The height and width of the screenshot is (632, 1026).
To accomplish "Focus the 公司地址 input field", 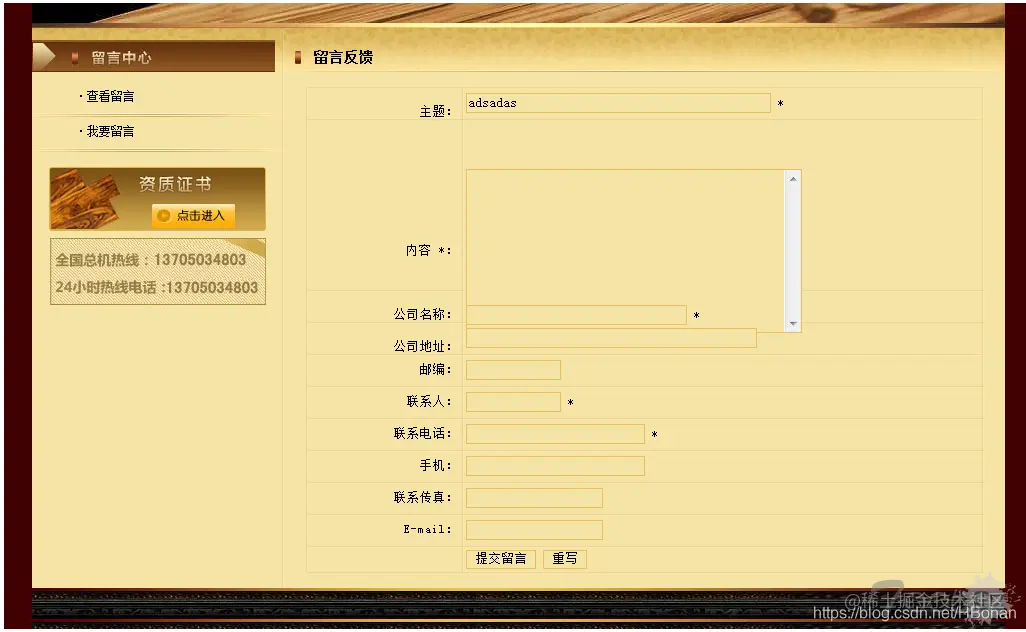I will 611,338.
